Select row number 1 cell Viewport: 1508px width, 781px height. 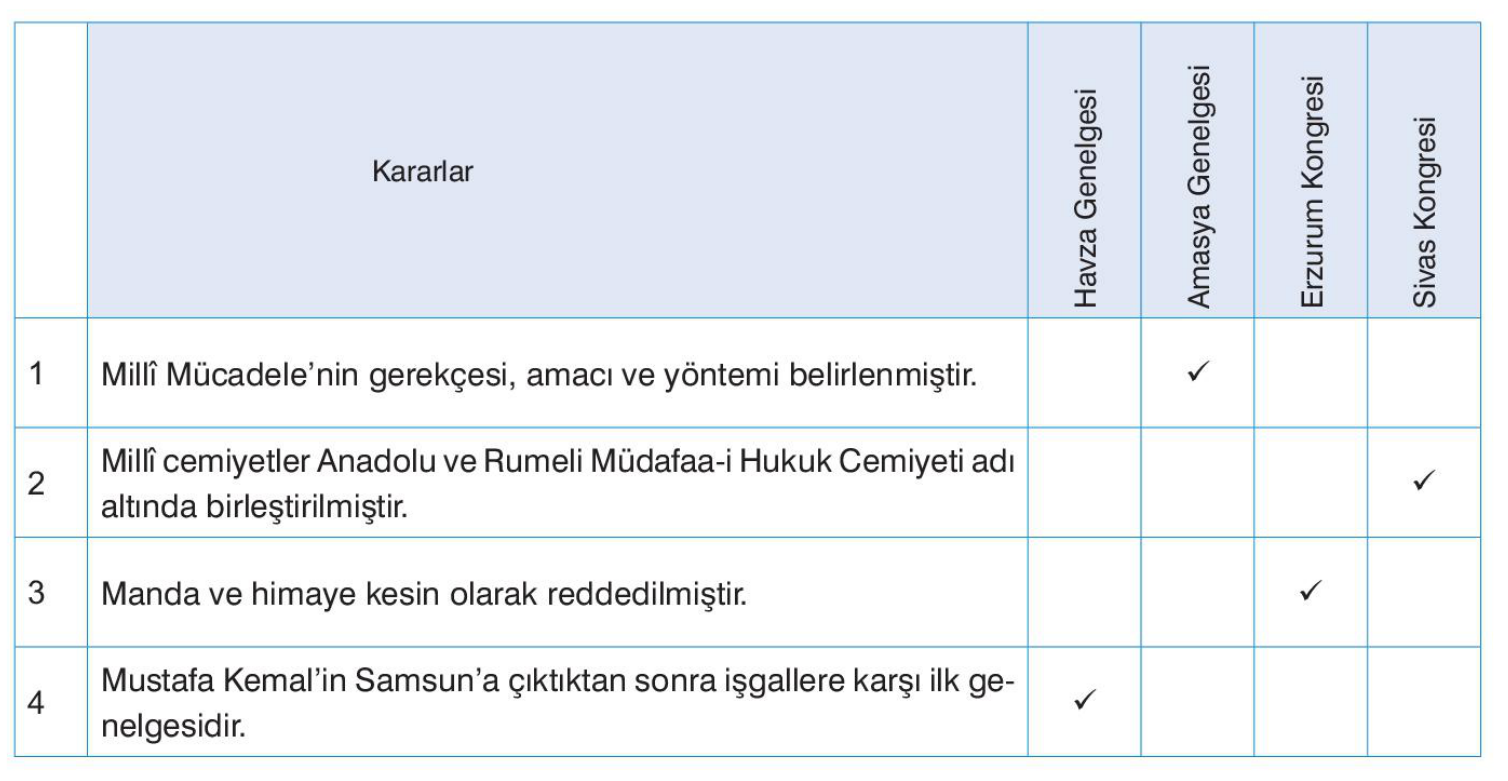pos(37,374)
